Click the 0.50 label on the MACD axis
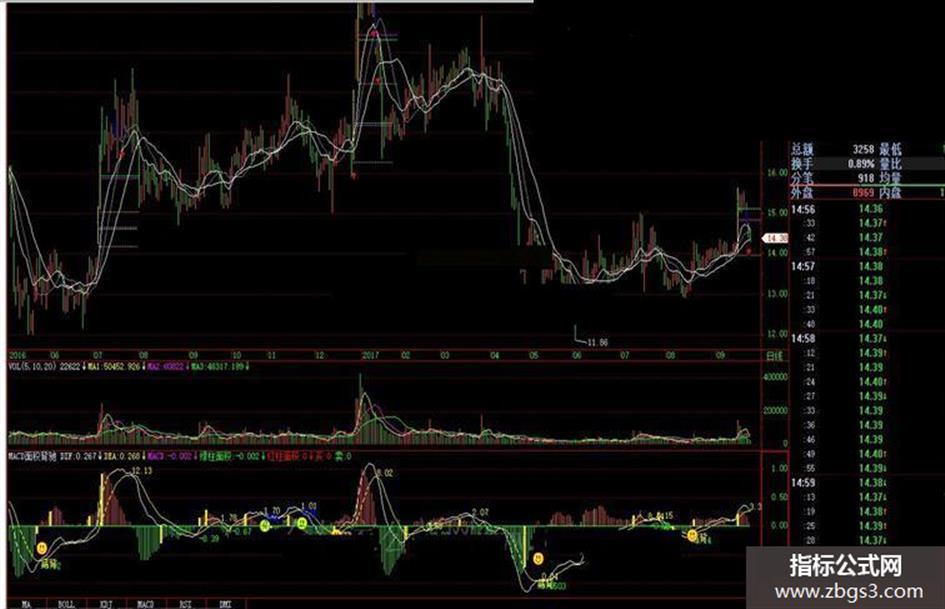 pos(779,497)
